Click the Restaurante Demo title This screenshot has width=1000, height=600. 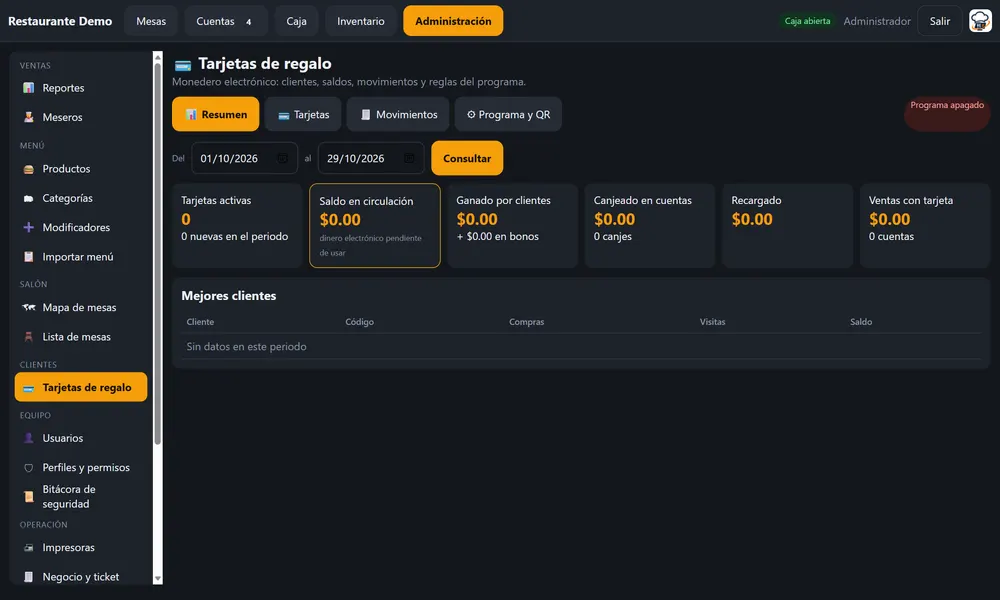(x=60, y=21)
